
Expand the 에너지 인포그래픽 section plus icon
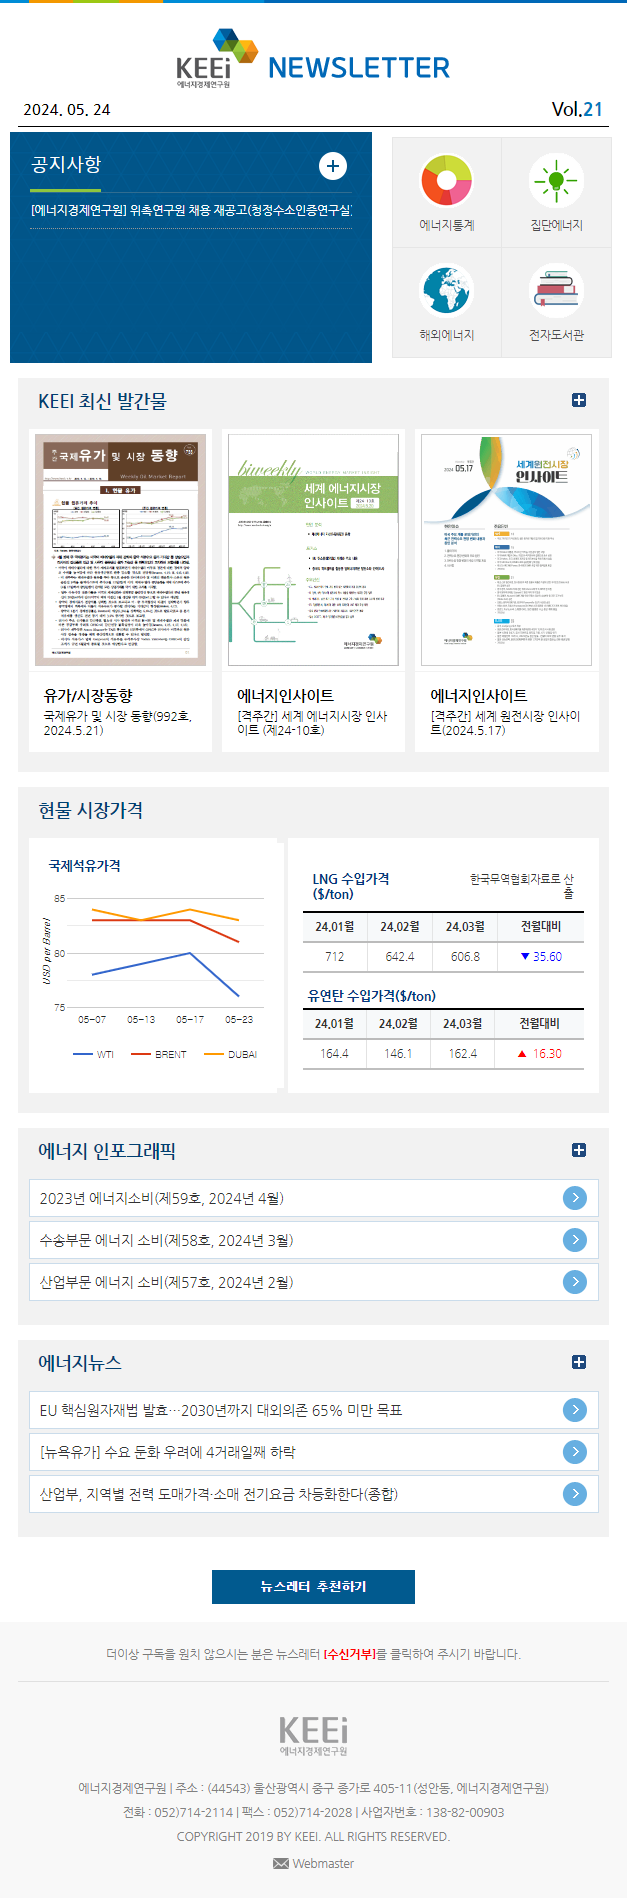(579, 1150)
